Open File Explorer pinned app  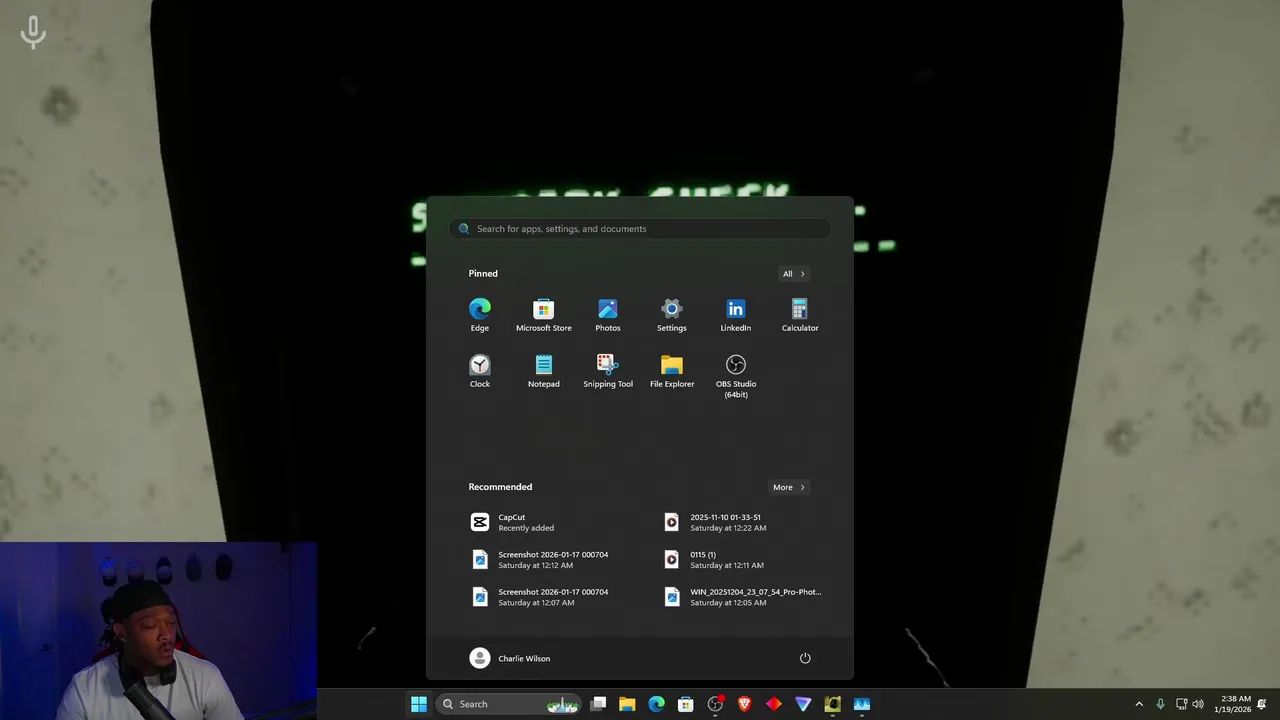click(x=672, y=371)
